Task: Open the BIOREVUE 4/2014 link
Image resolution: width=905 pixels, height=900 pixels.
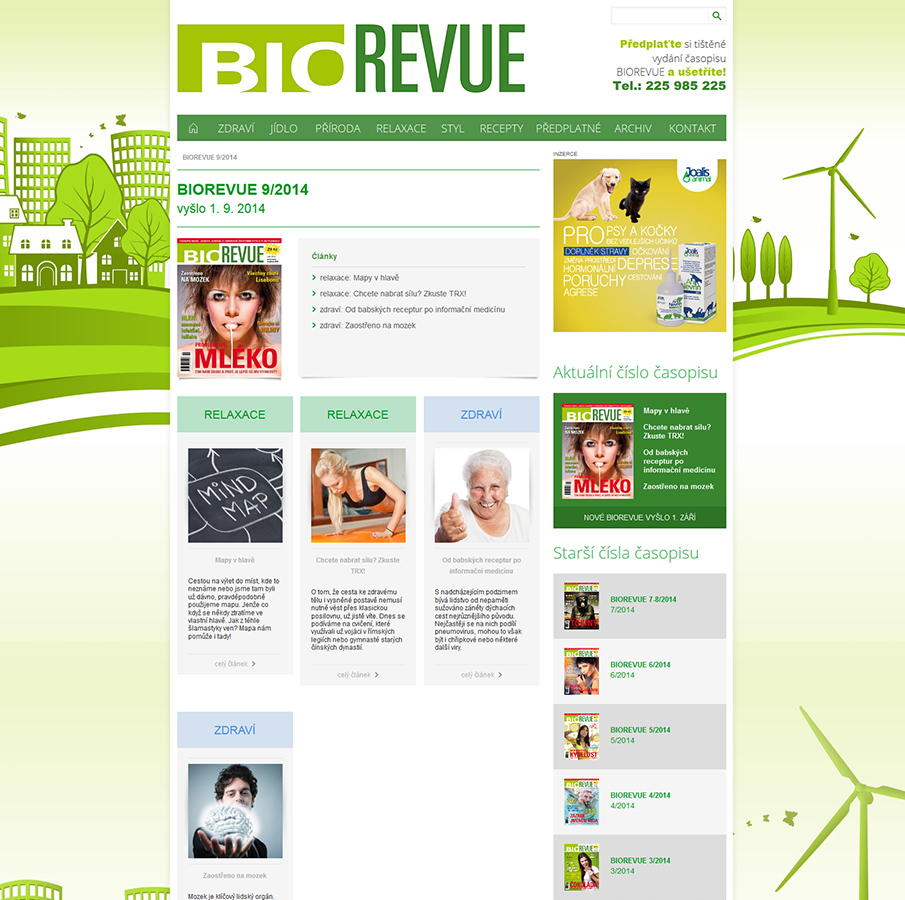Action: (x=640, y=796)
